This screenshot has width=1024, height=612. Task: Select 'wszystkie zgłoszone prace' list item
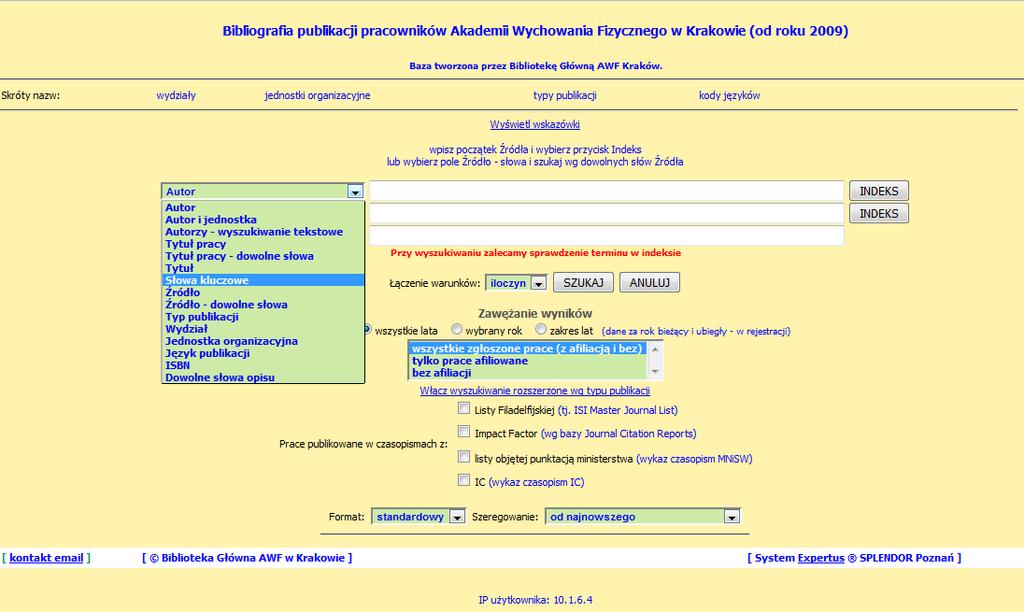tap(527, 348)
